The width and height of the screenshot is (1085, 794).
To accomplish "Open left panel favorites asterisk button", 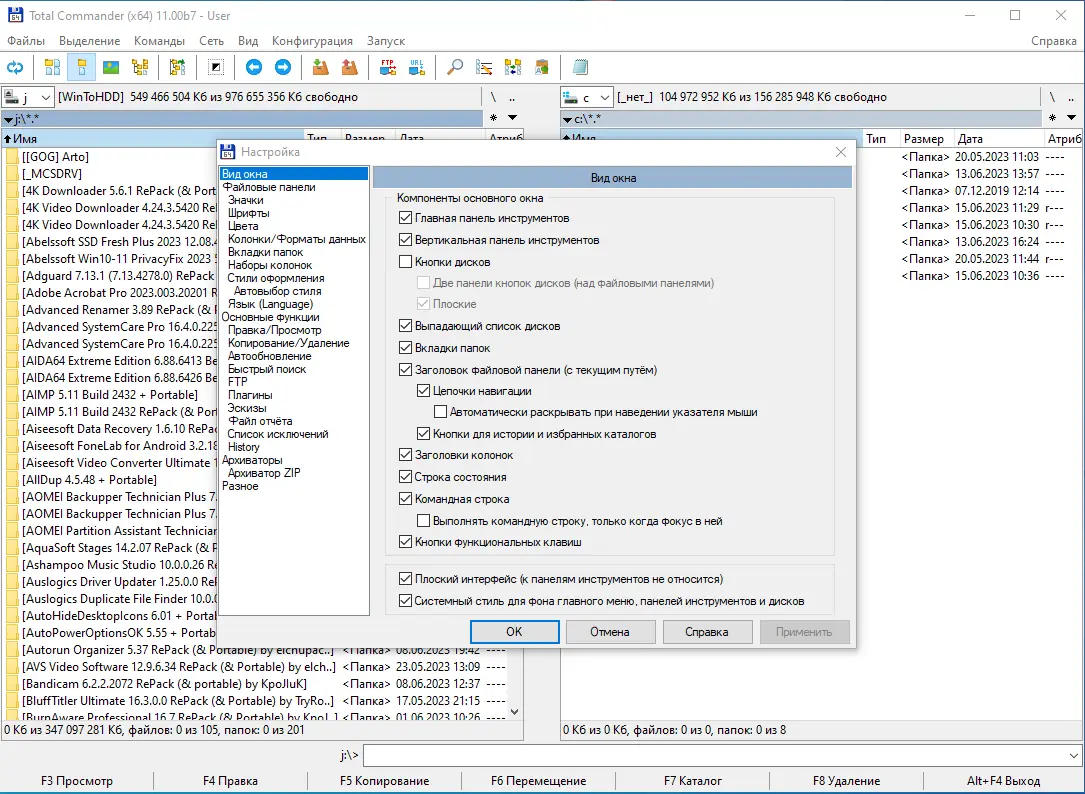I will pos(493,118).
